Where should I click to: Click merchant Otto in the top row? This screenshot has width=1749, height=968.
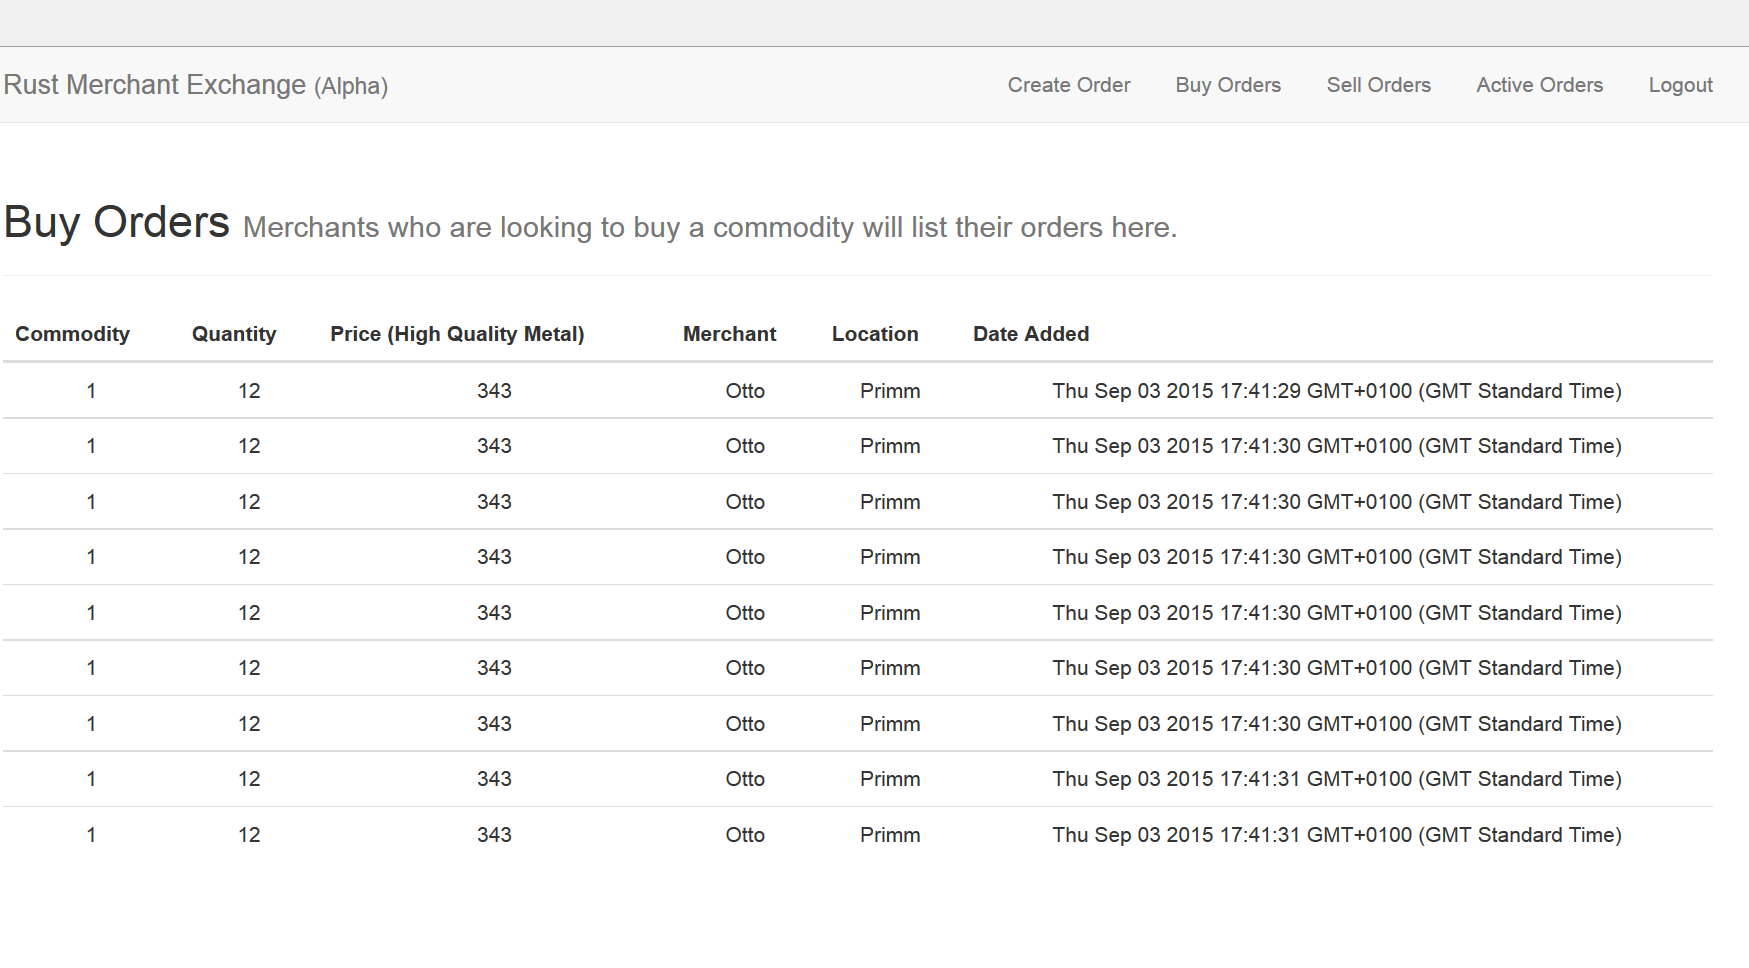745,391
